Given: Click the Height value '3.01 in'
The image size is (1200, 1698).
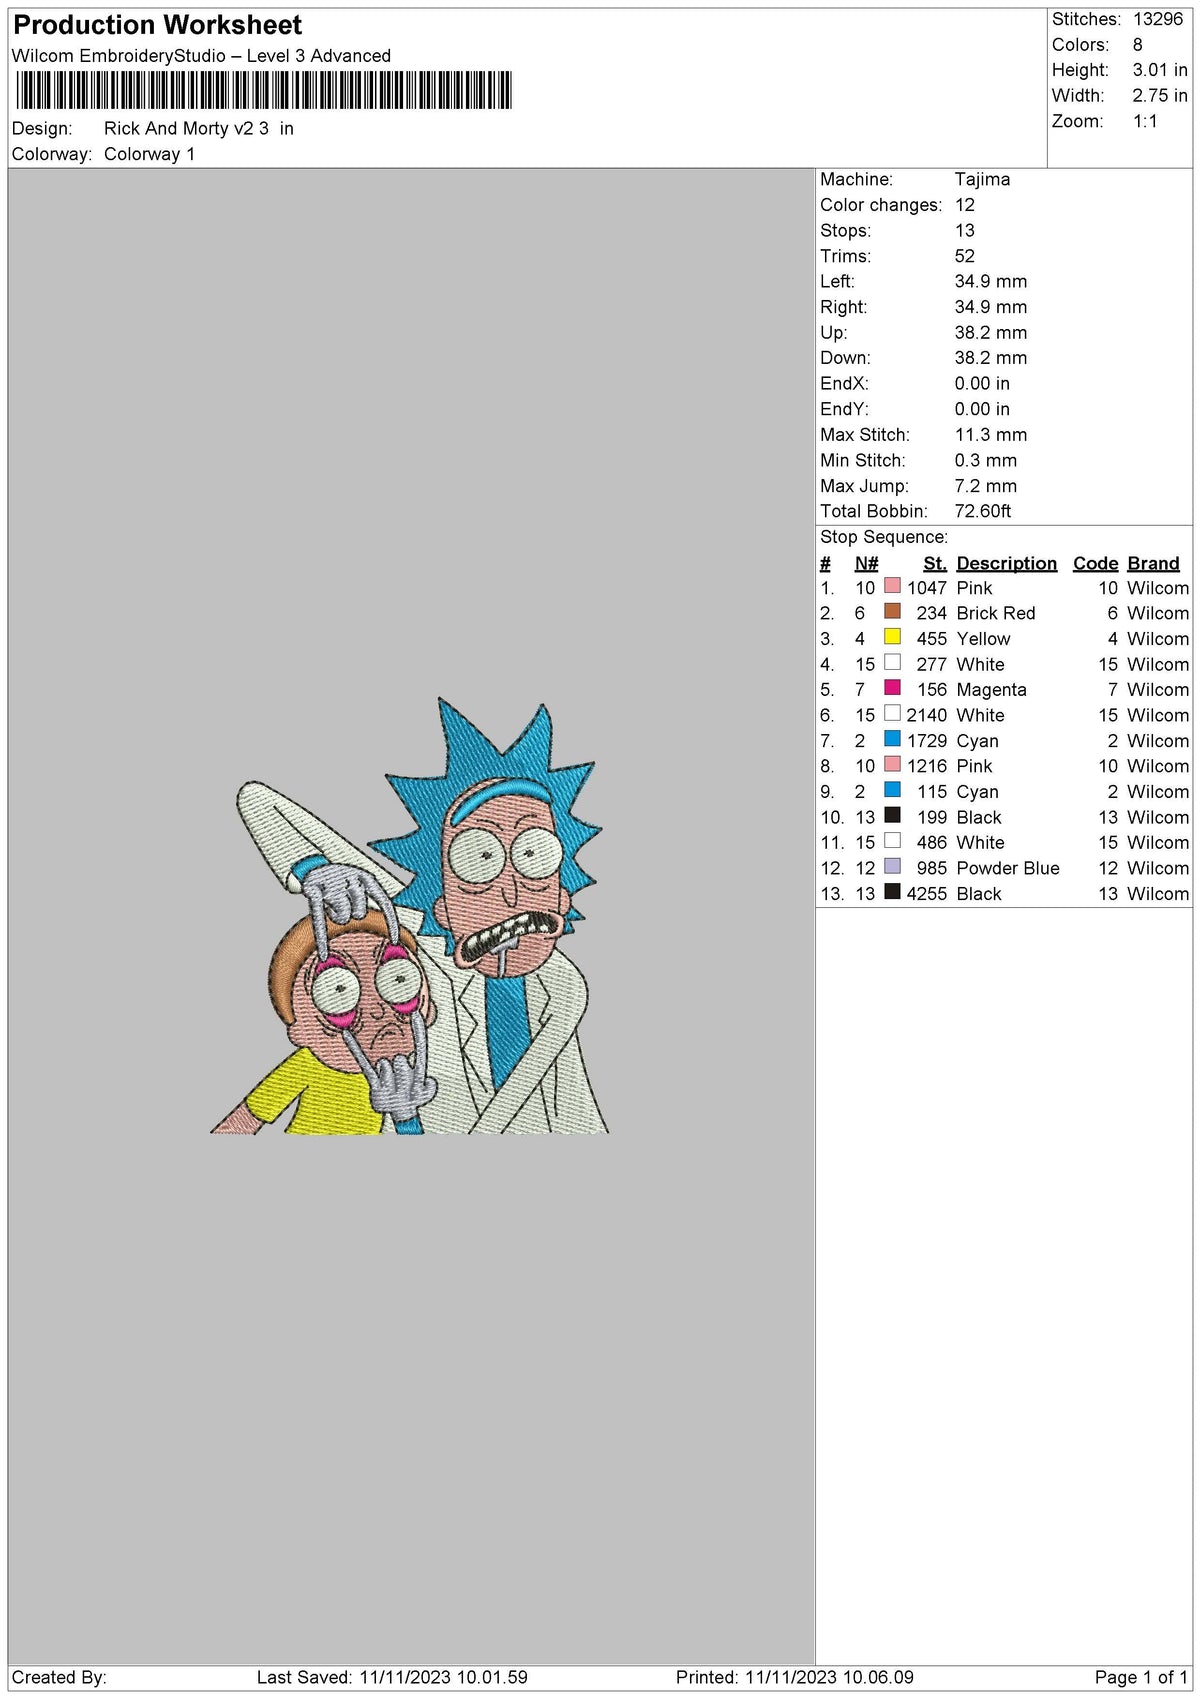Looking at the screenshot, I should (x=1160, y=70).
